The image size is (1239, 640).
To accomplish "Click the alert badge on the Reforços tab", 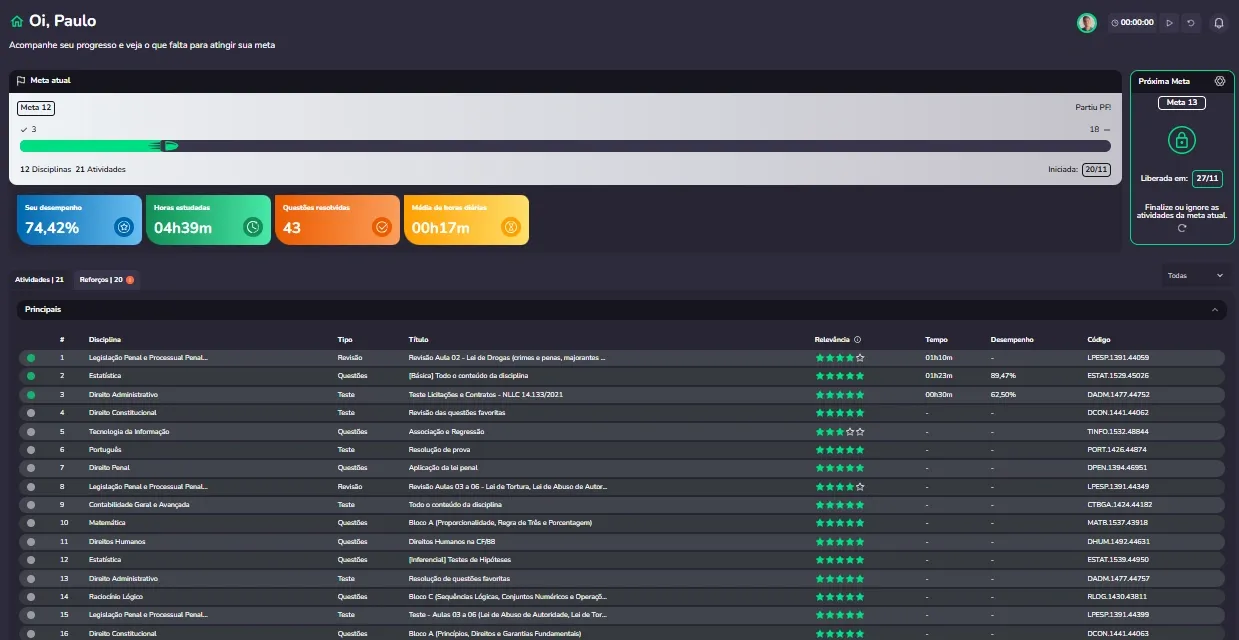I will (130, 279).
